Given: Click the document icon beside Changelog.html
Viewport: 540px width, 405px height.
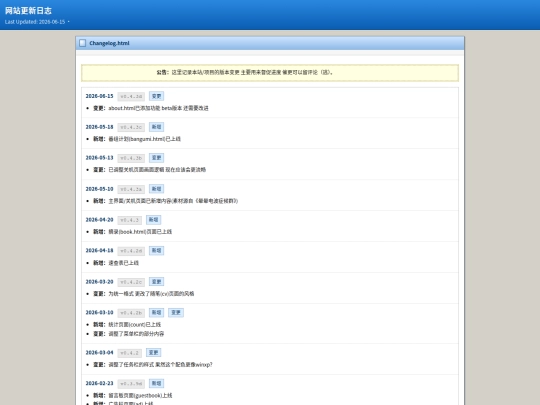Looking at the screenshot, I should click(x=82, y=43).
